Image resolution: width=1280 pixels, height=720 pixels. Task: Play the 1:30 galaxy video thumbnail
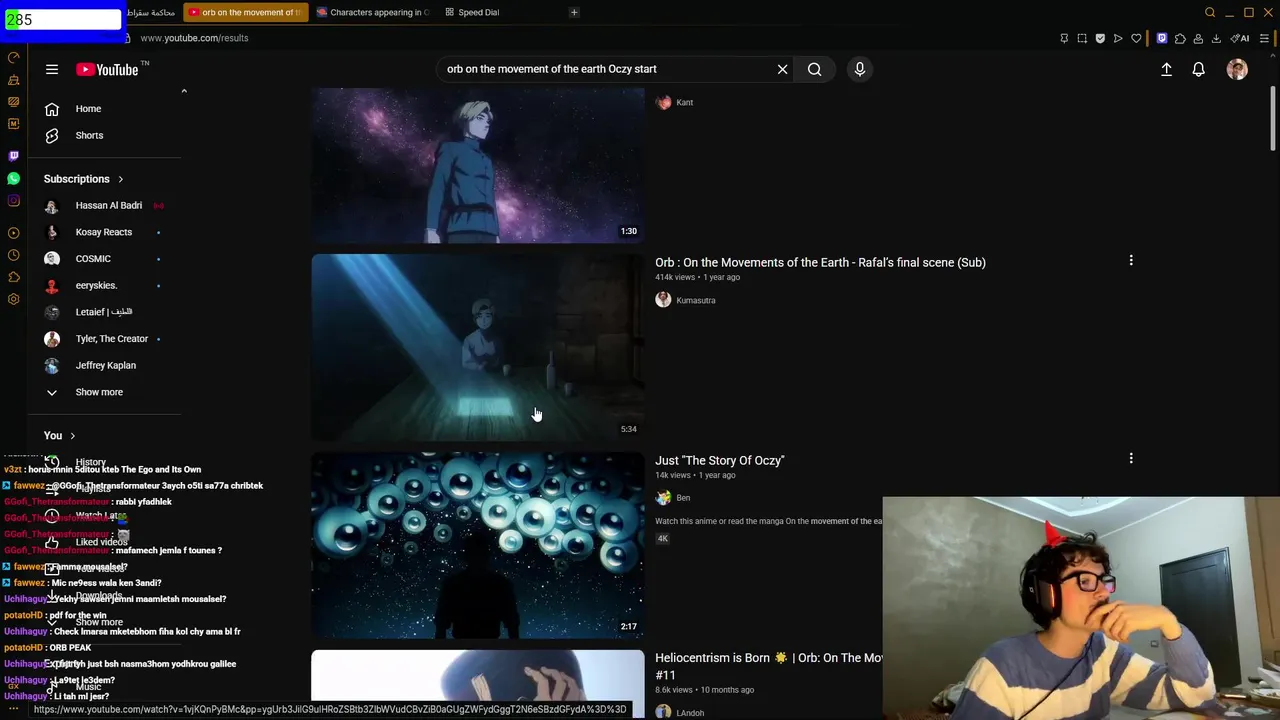pyautogui.click(x=477, y=165)
